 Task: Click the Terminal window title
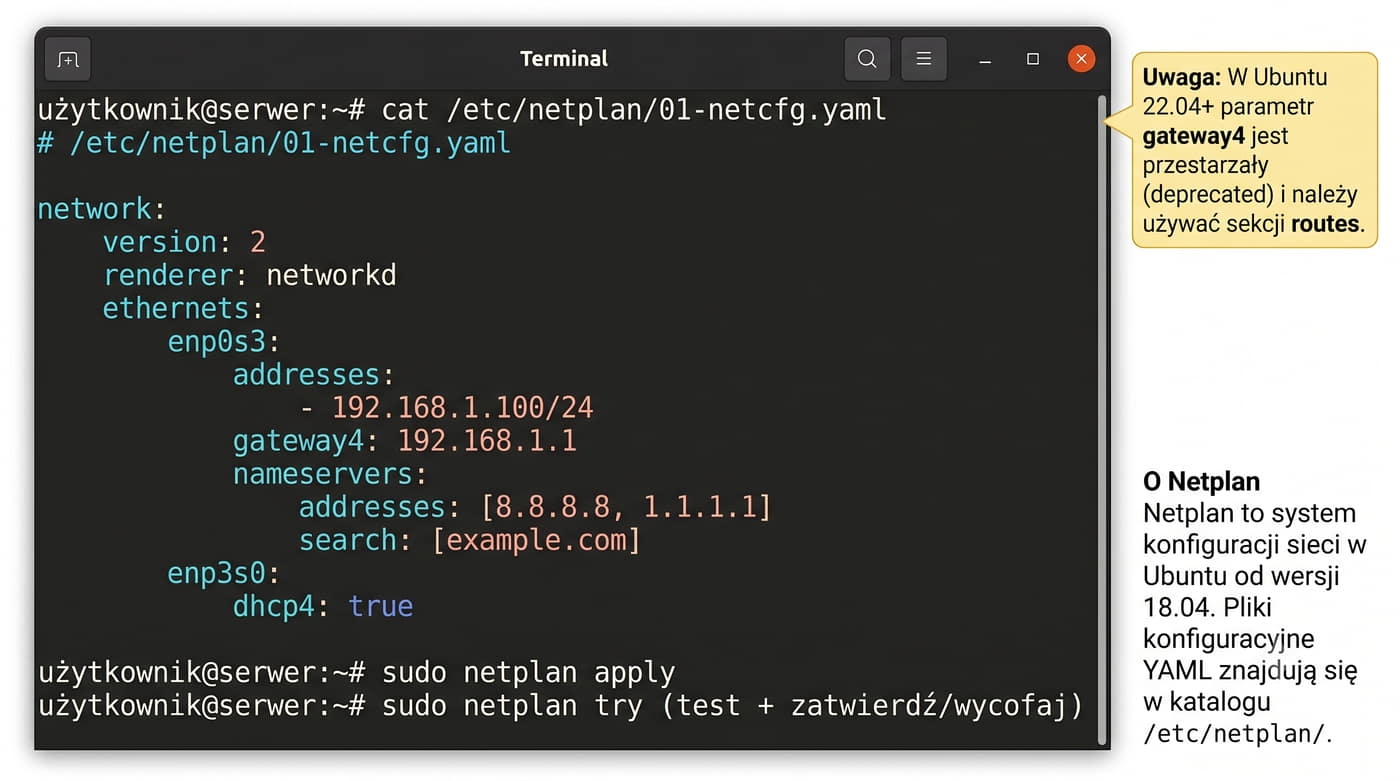[564, 59]
